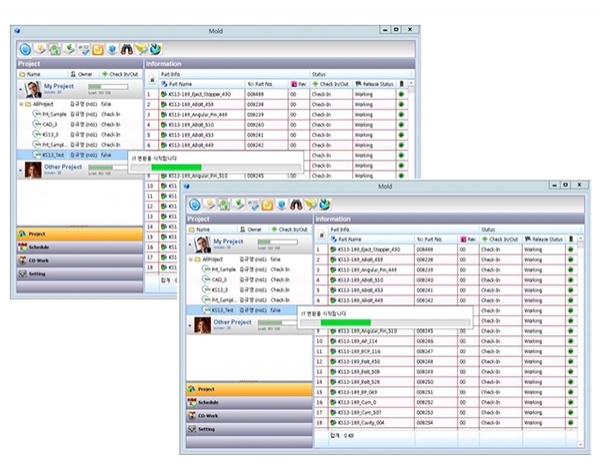Click the part icon beside KS13-189_Eject_Stopper_490
600x473 pixels.
point(333,249)
